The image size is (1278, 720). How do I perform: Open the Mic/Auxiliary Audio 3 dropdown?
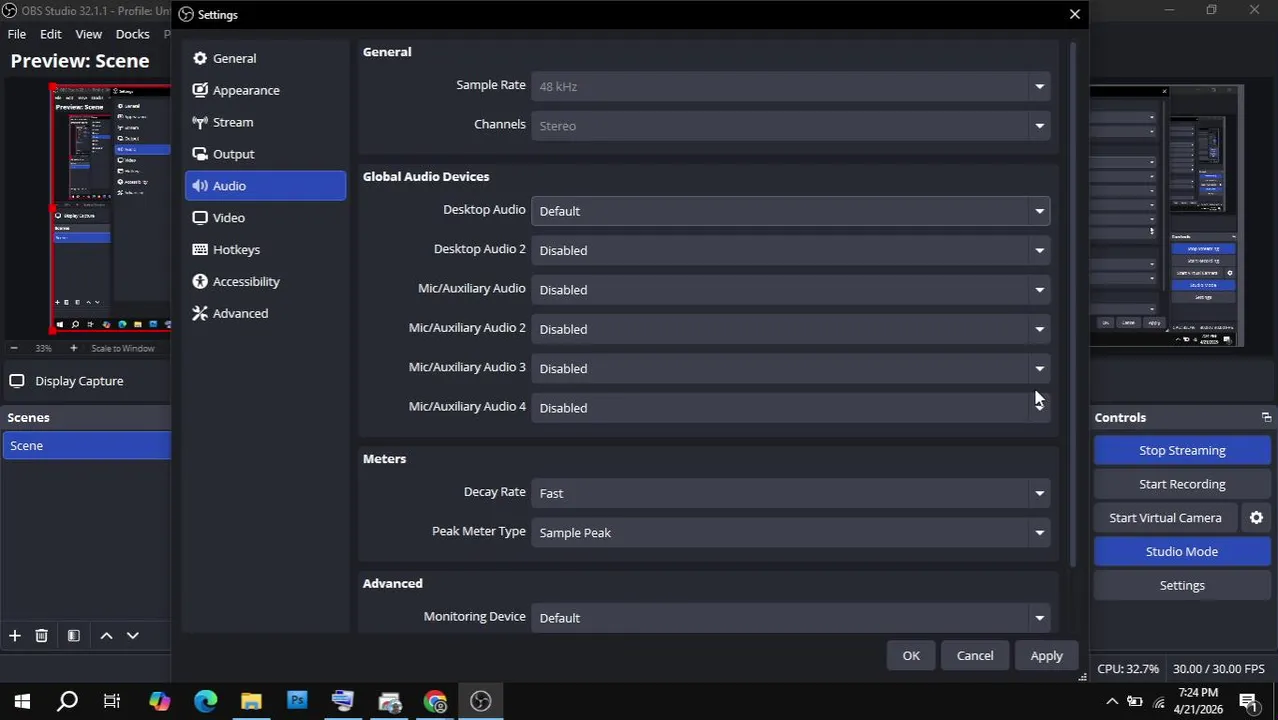[790, 368]
